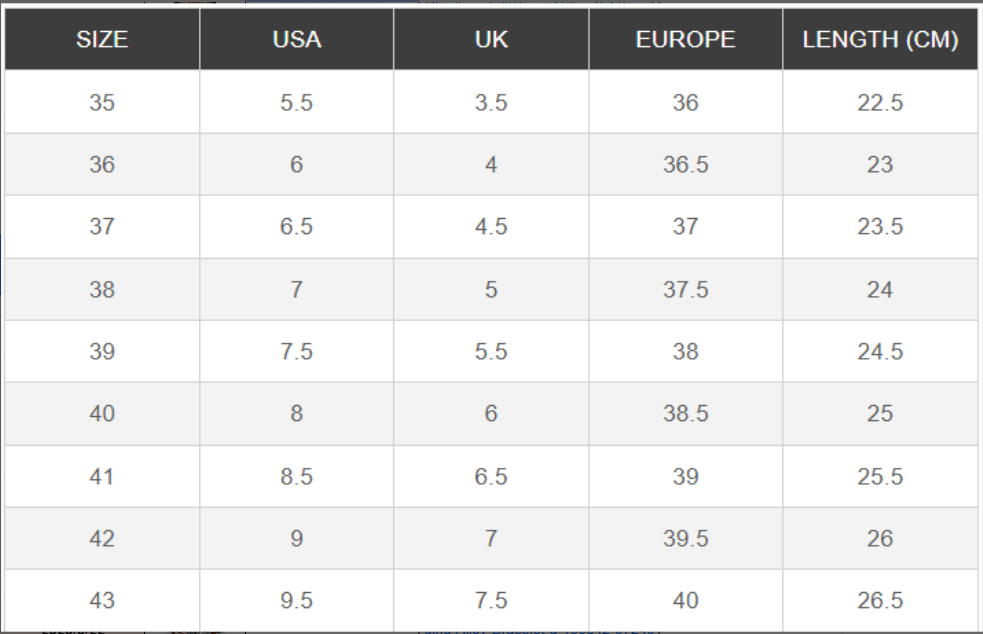Select the LENGTH (CM) column header
Image resolution: width=983 pixels, height=634 pixels.
tap(880, 40)
